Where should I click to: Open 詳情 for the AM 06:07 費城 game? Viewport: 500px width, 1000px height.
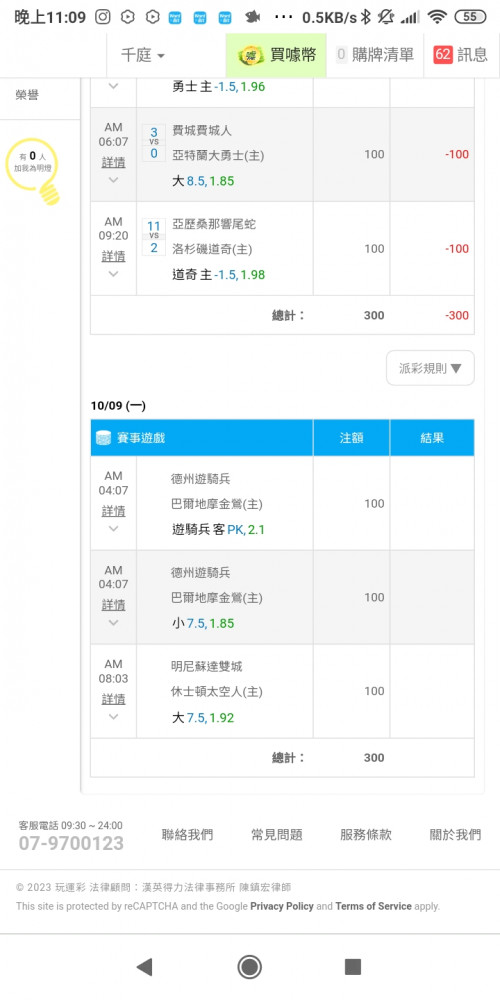tap(114, 163)
